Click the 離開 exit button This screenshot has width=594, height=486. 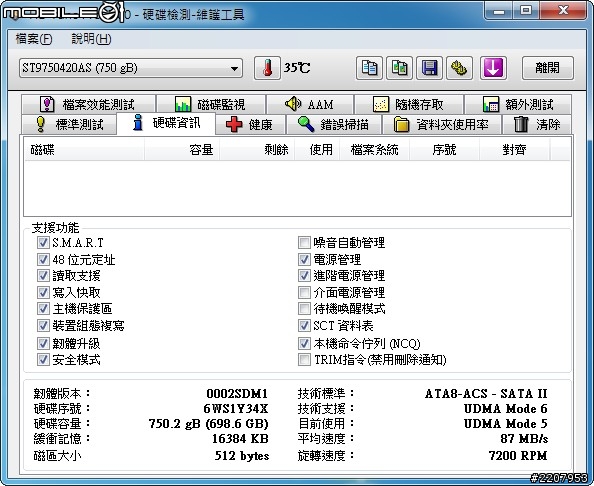coord(547,68)
